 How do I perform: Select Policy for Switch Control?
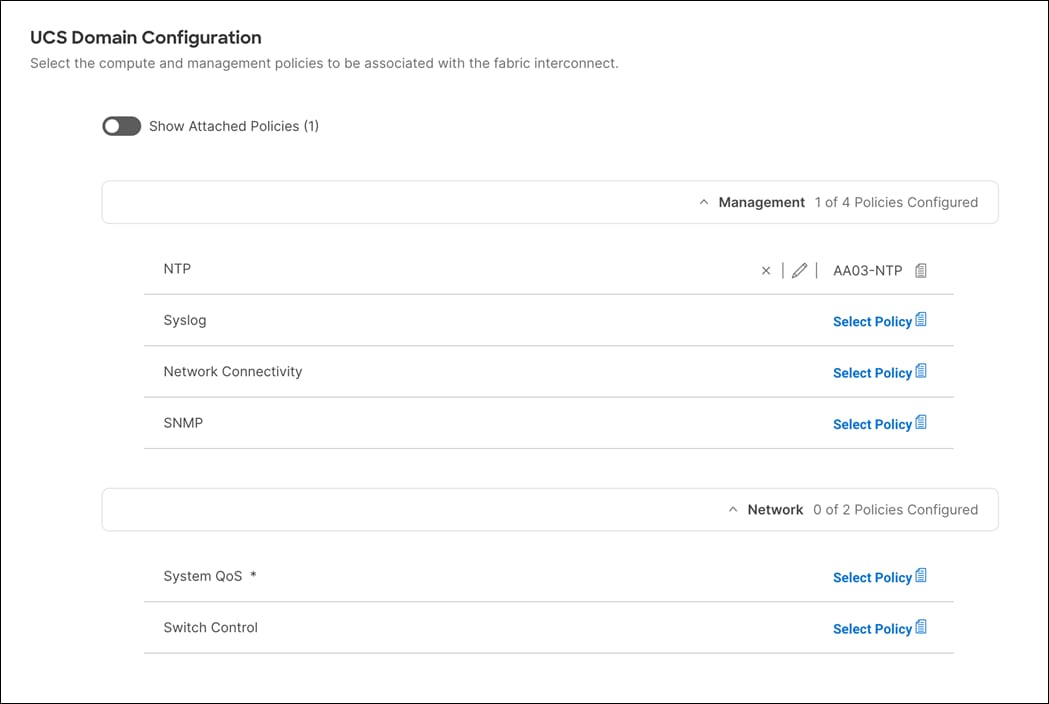tap(872, 628)
